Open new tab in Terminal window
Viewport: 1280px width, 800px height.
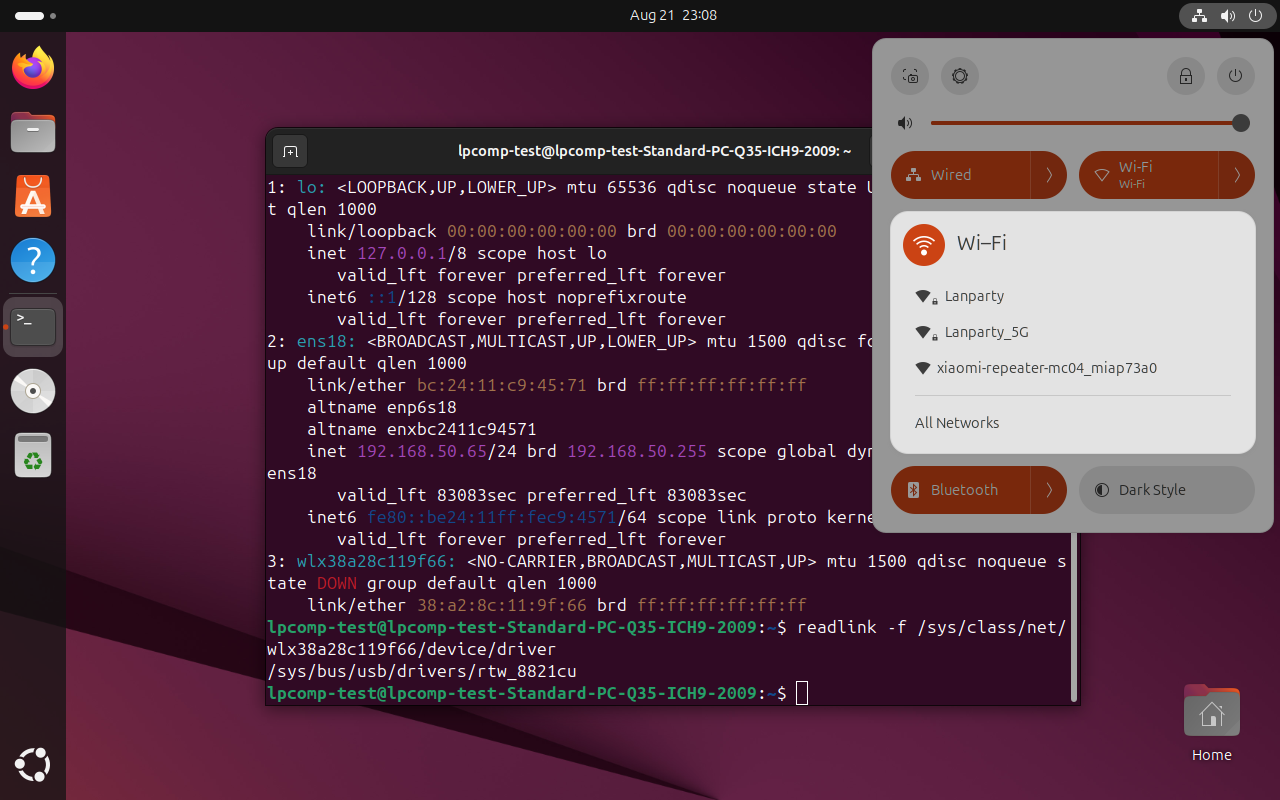[290, 151]
